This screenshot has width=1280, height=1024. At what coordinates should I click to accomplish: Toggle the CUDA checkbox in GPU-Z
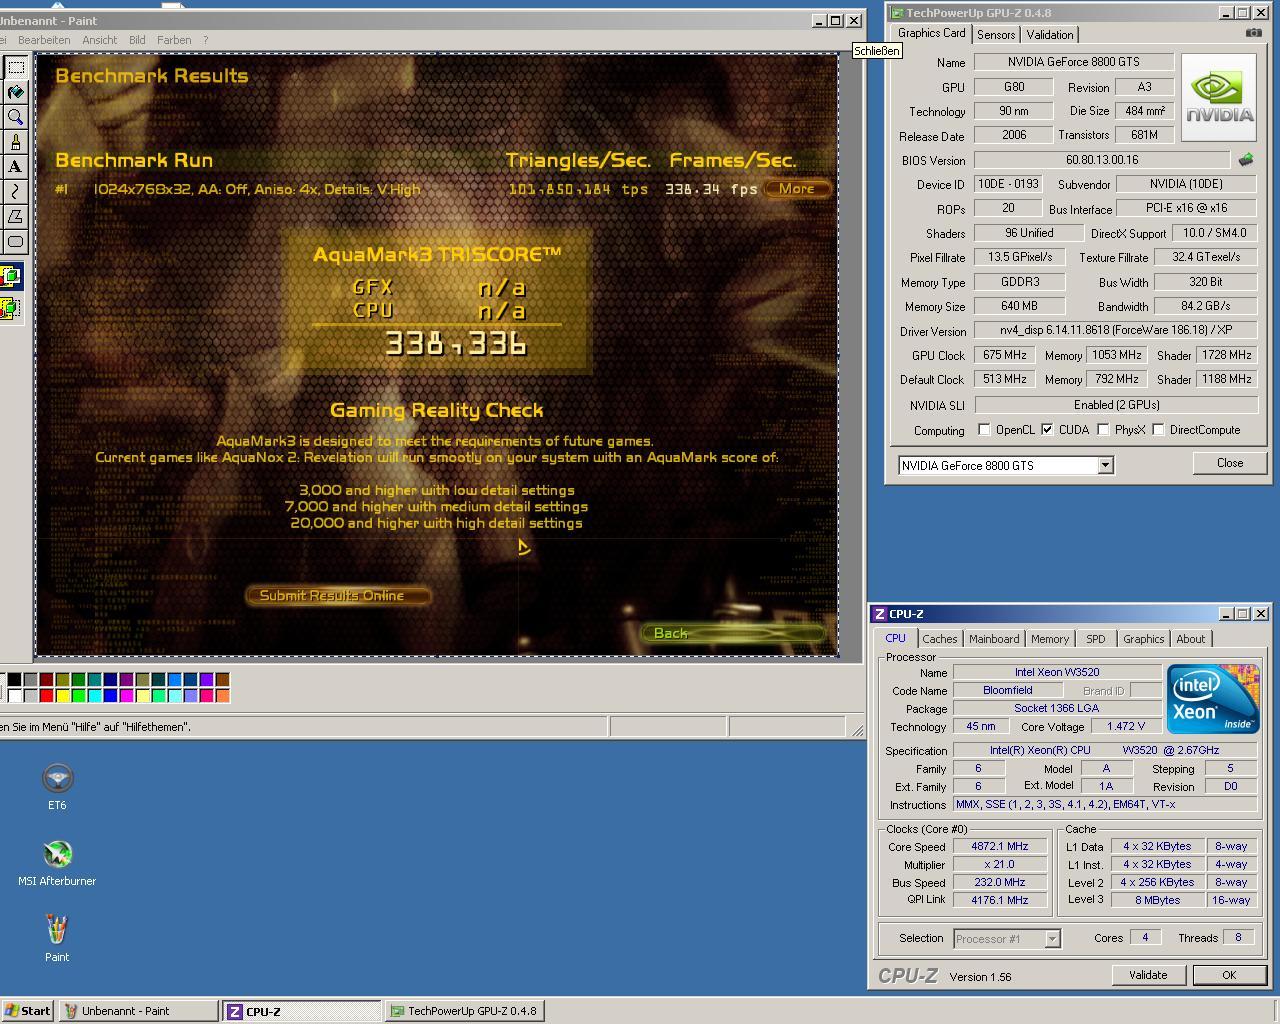(1047, 430)
